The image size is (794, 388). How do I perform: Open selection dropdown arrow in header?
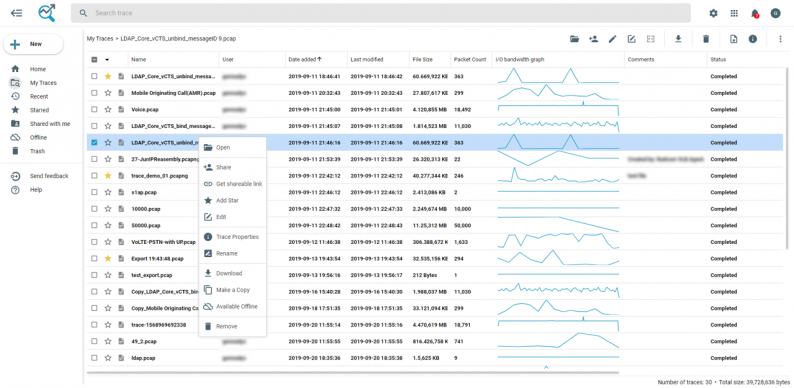[107, 59]
